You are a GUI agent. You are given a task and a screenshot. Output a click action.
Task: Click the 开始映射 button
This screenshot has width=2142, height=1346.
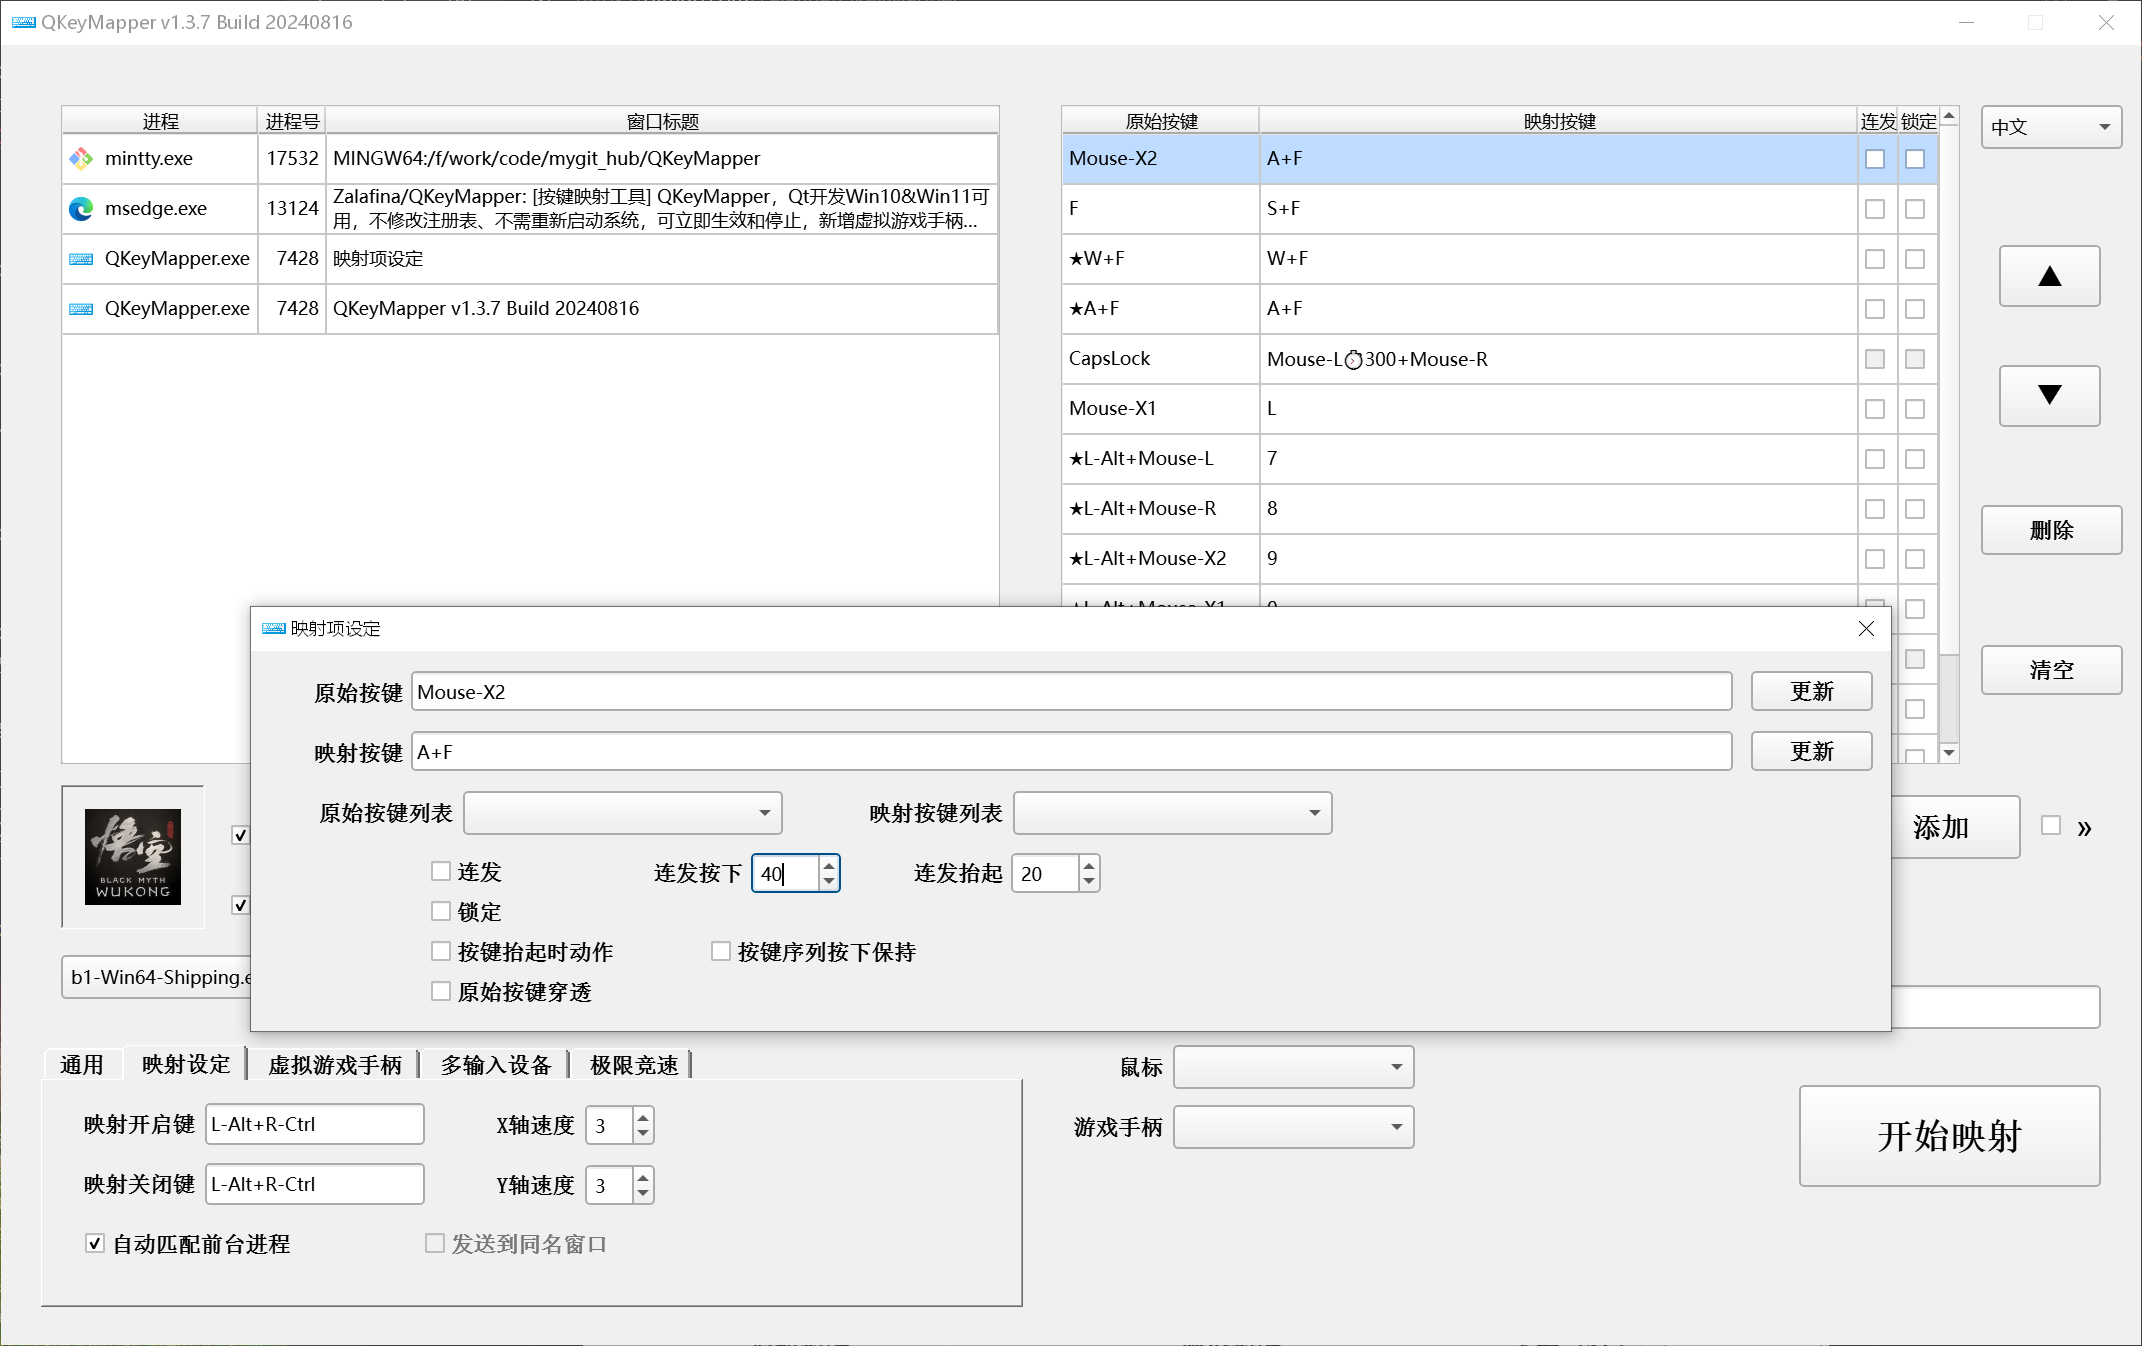point(1949,1136)
